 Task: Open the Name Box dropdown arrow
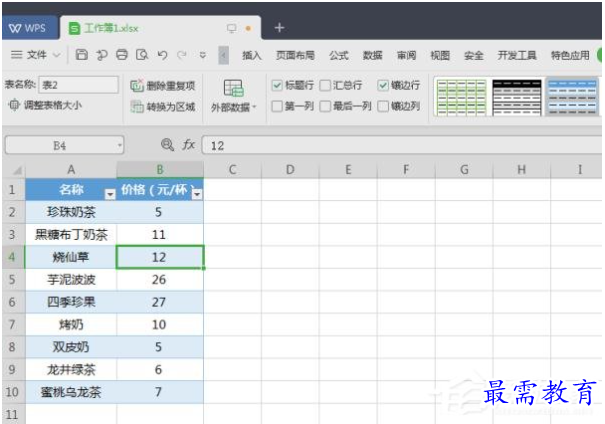[120, 145]
